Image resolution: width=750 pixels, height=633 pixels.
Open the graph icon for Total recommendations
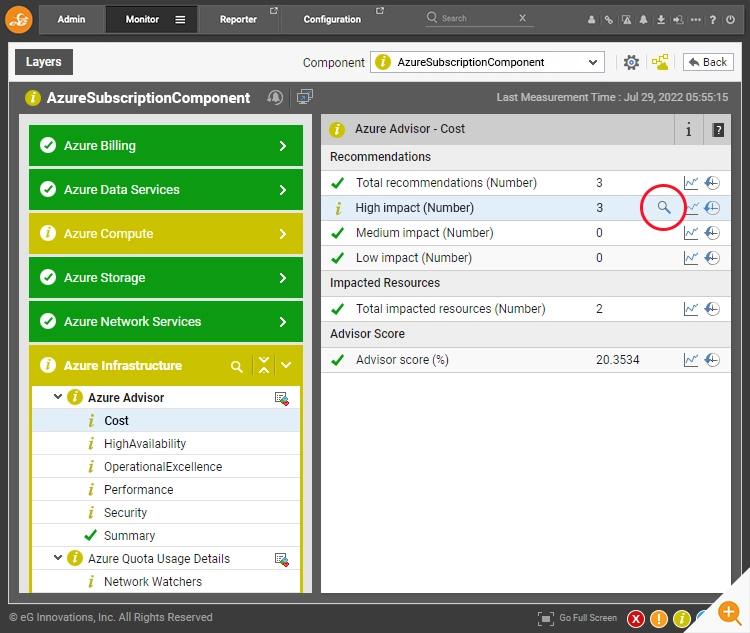point(691,183)
